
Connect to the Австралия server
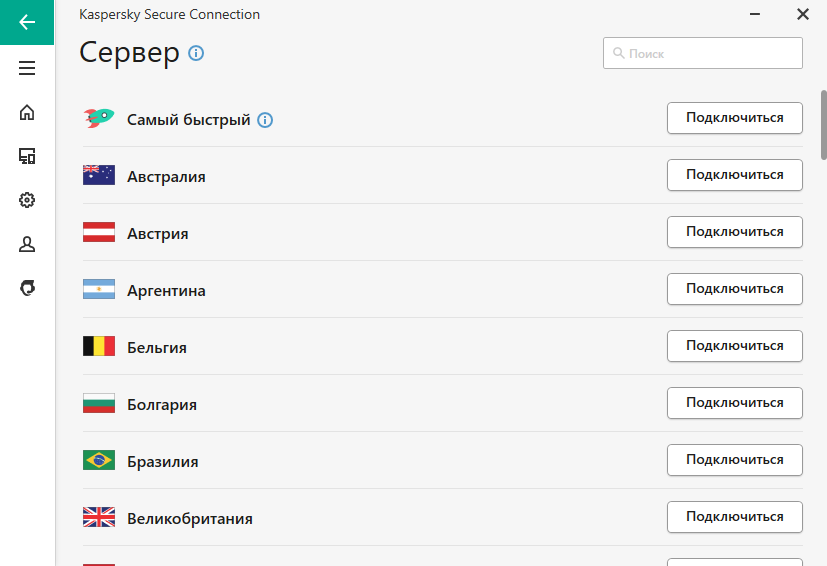pos(735,175)
